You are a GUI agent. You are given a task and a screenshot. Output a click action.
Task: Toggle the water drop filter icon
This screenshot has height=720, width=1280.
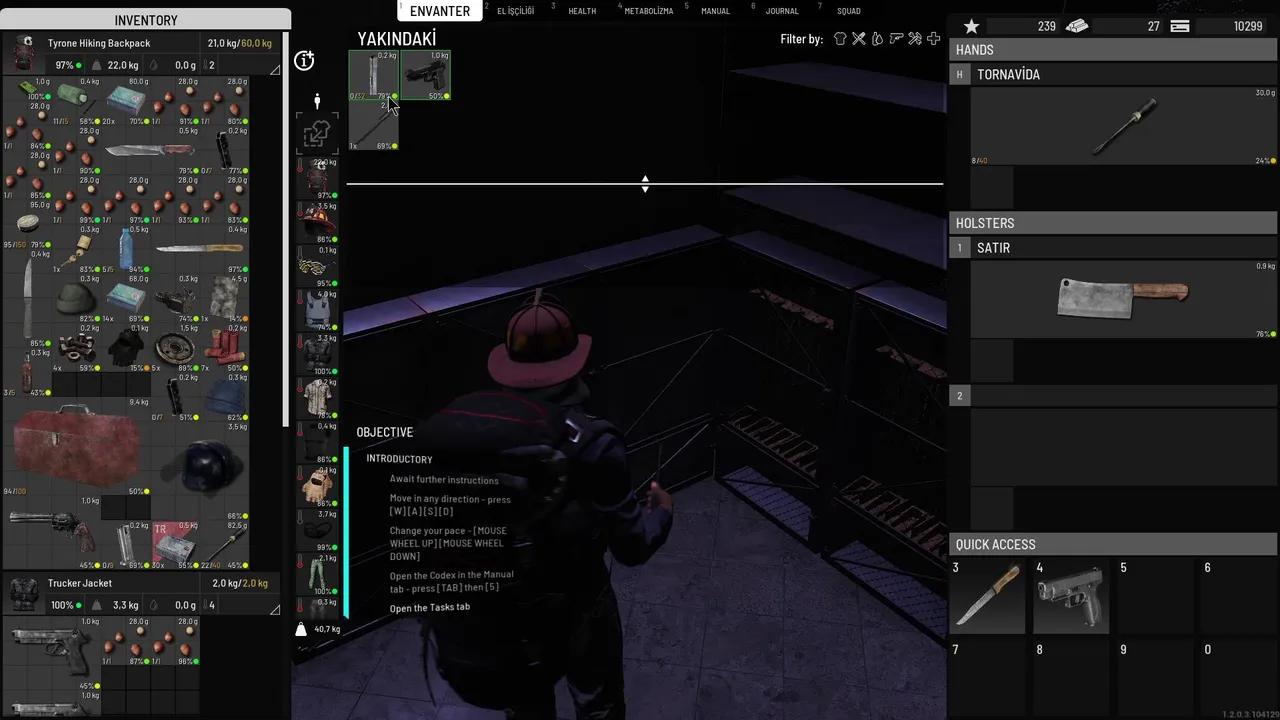pyautogui.click(x=877, y=39)
